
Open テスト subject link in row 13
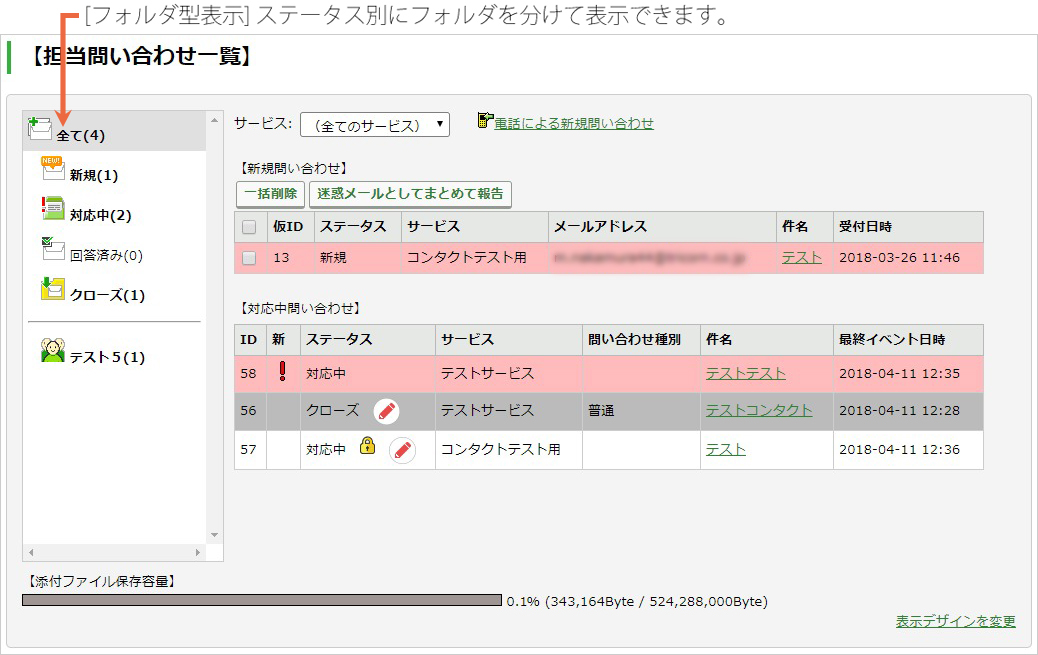point(802,258)
